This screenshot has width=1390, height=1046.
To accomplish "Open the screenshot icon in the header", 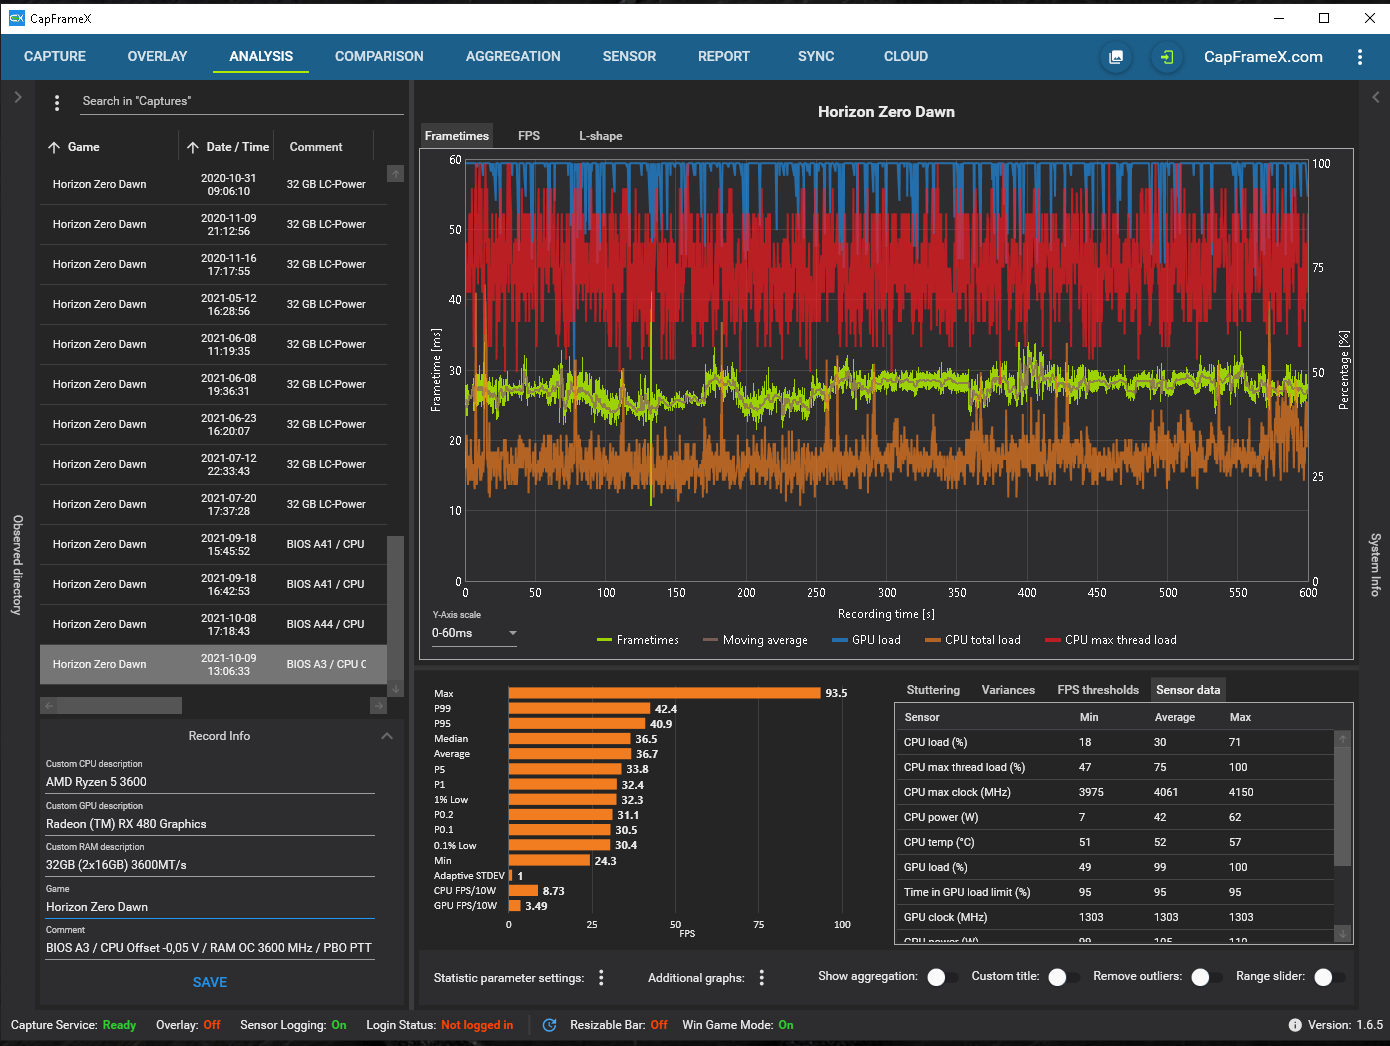I will [x=1116, y=57].
